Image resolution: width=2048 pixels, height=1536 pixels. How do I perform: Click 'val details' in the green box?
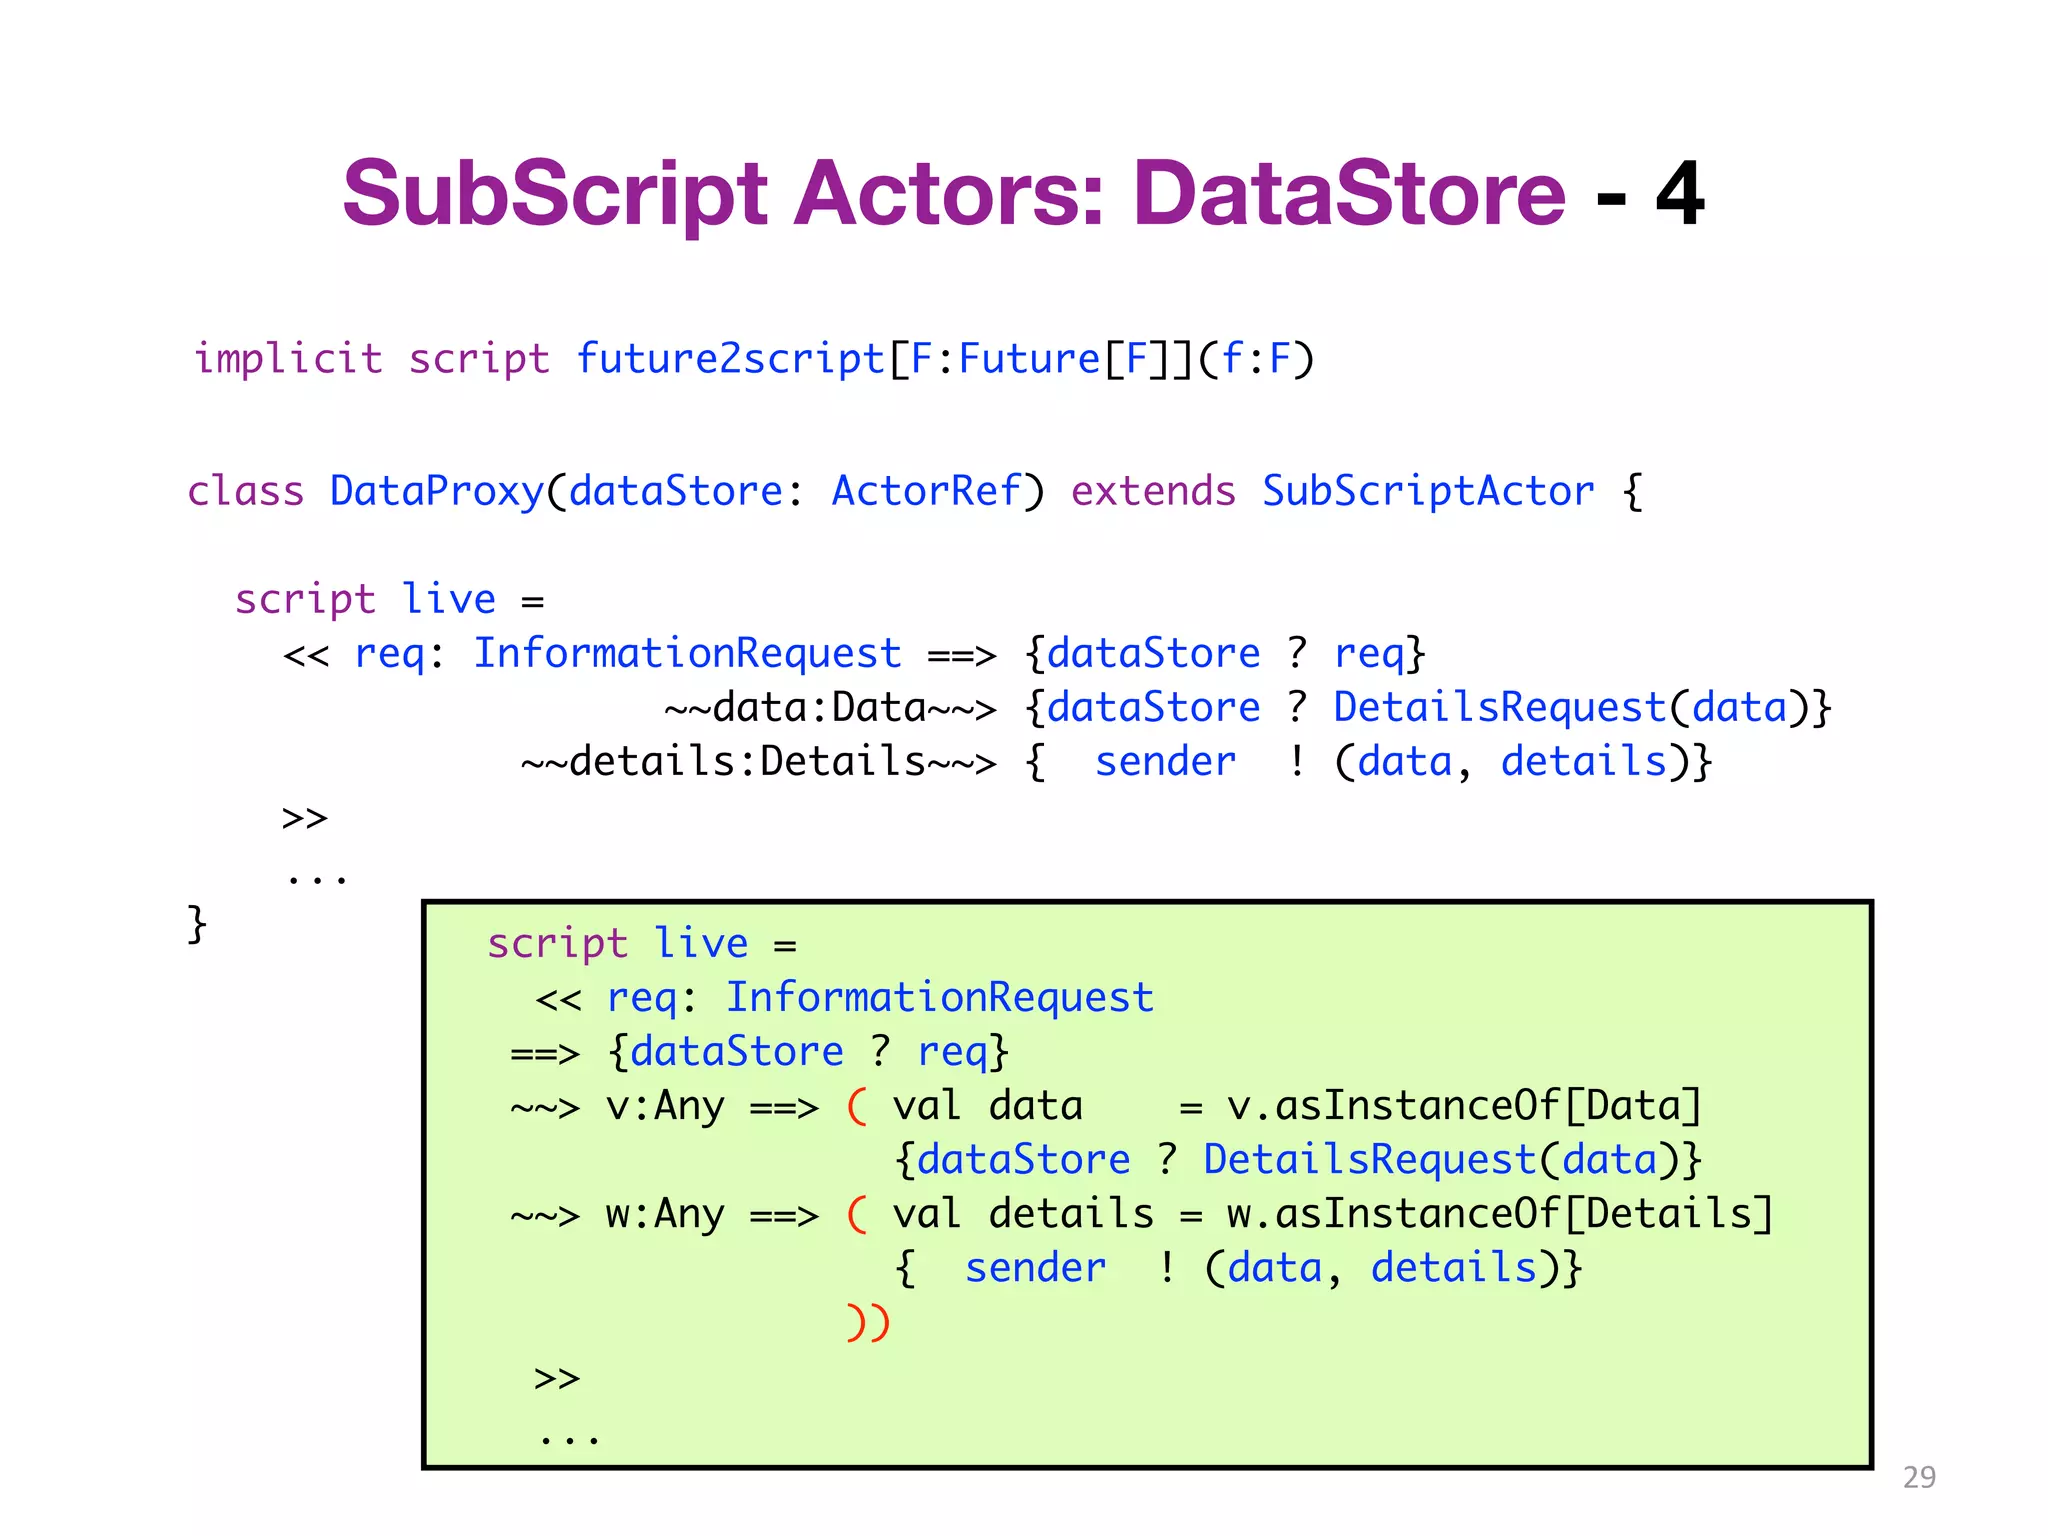[1022, 1215]
